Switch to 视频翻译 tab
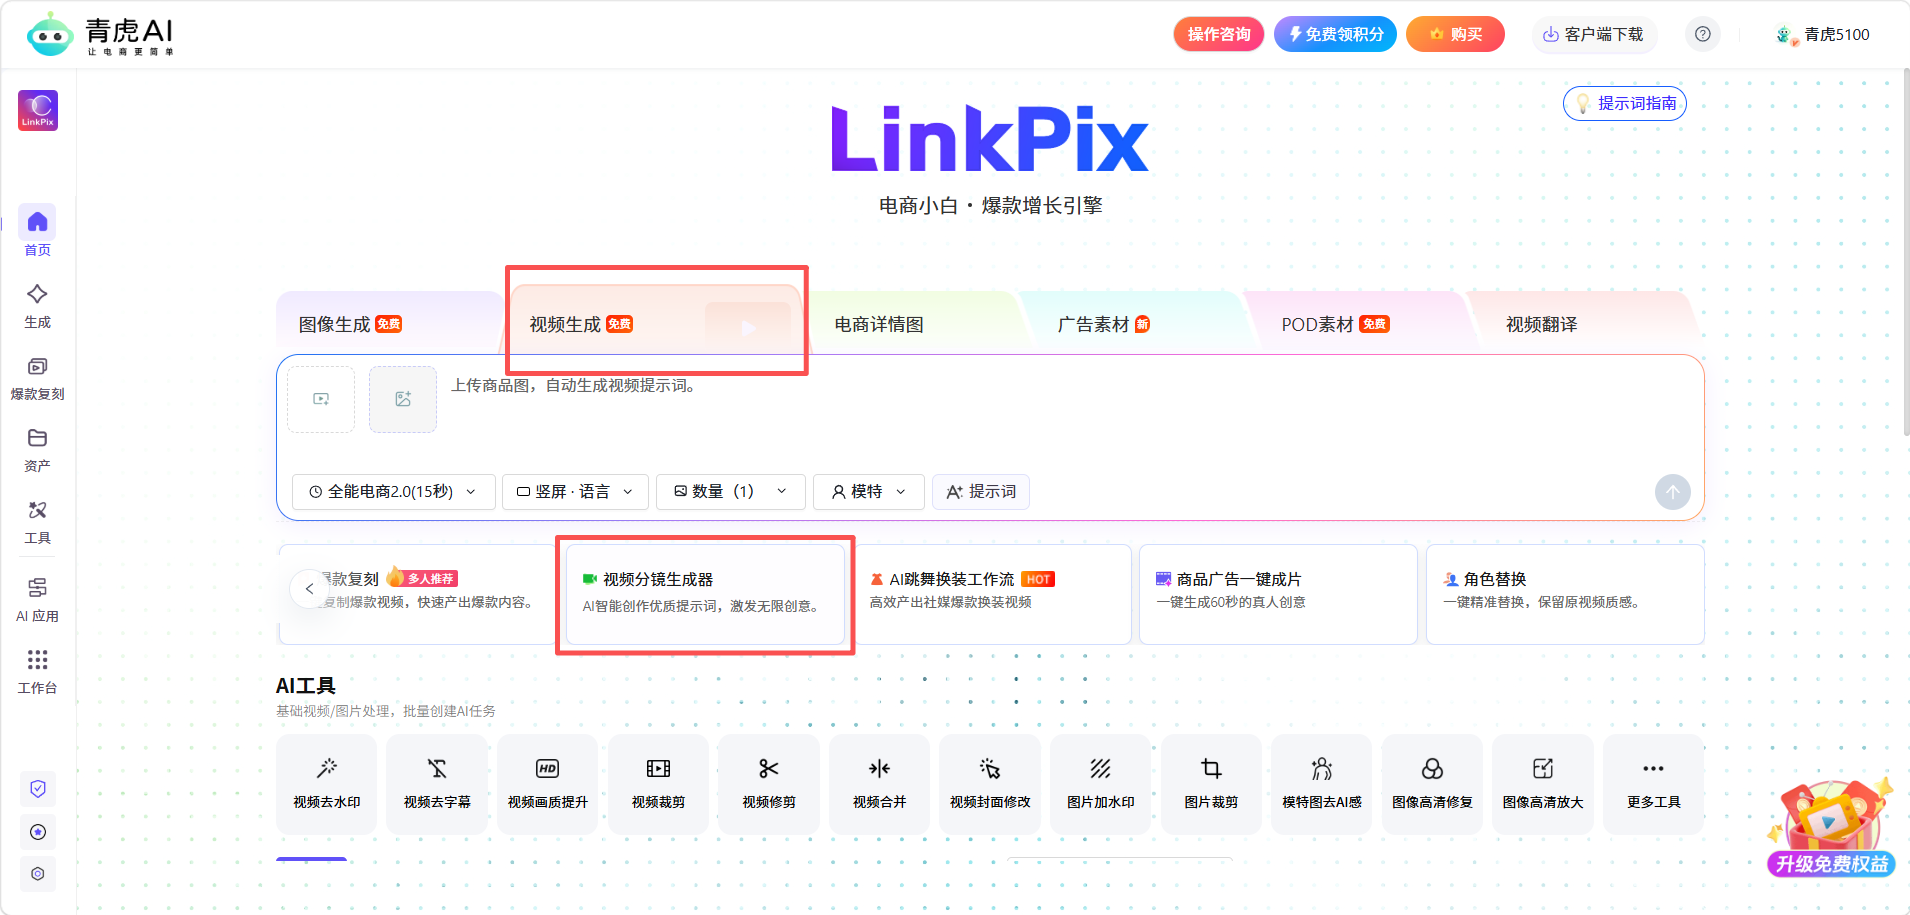The height and width of the screenshot is (915, 1910). point(1585,324)
